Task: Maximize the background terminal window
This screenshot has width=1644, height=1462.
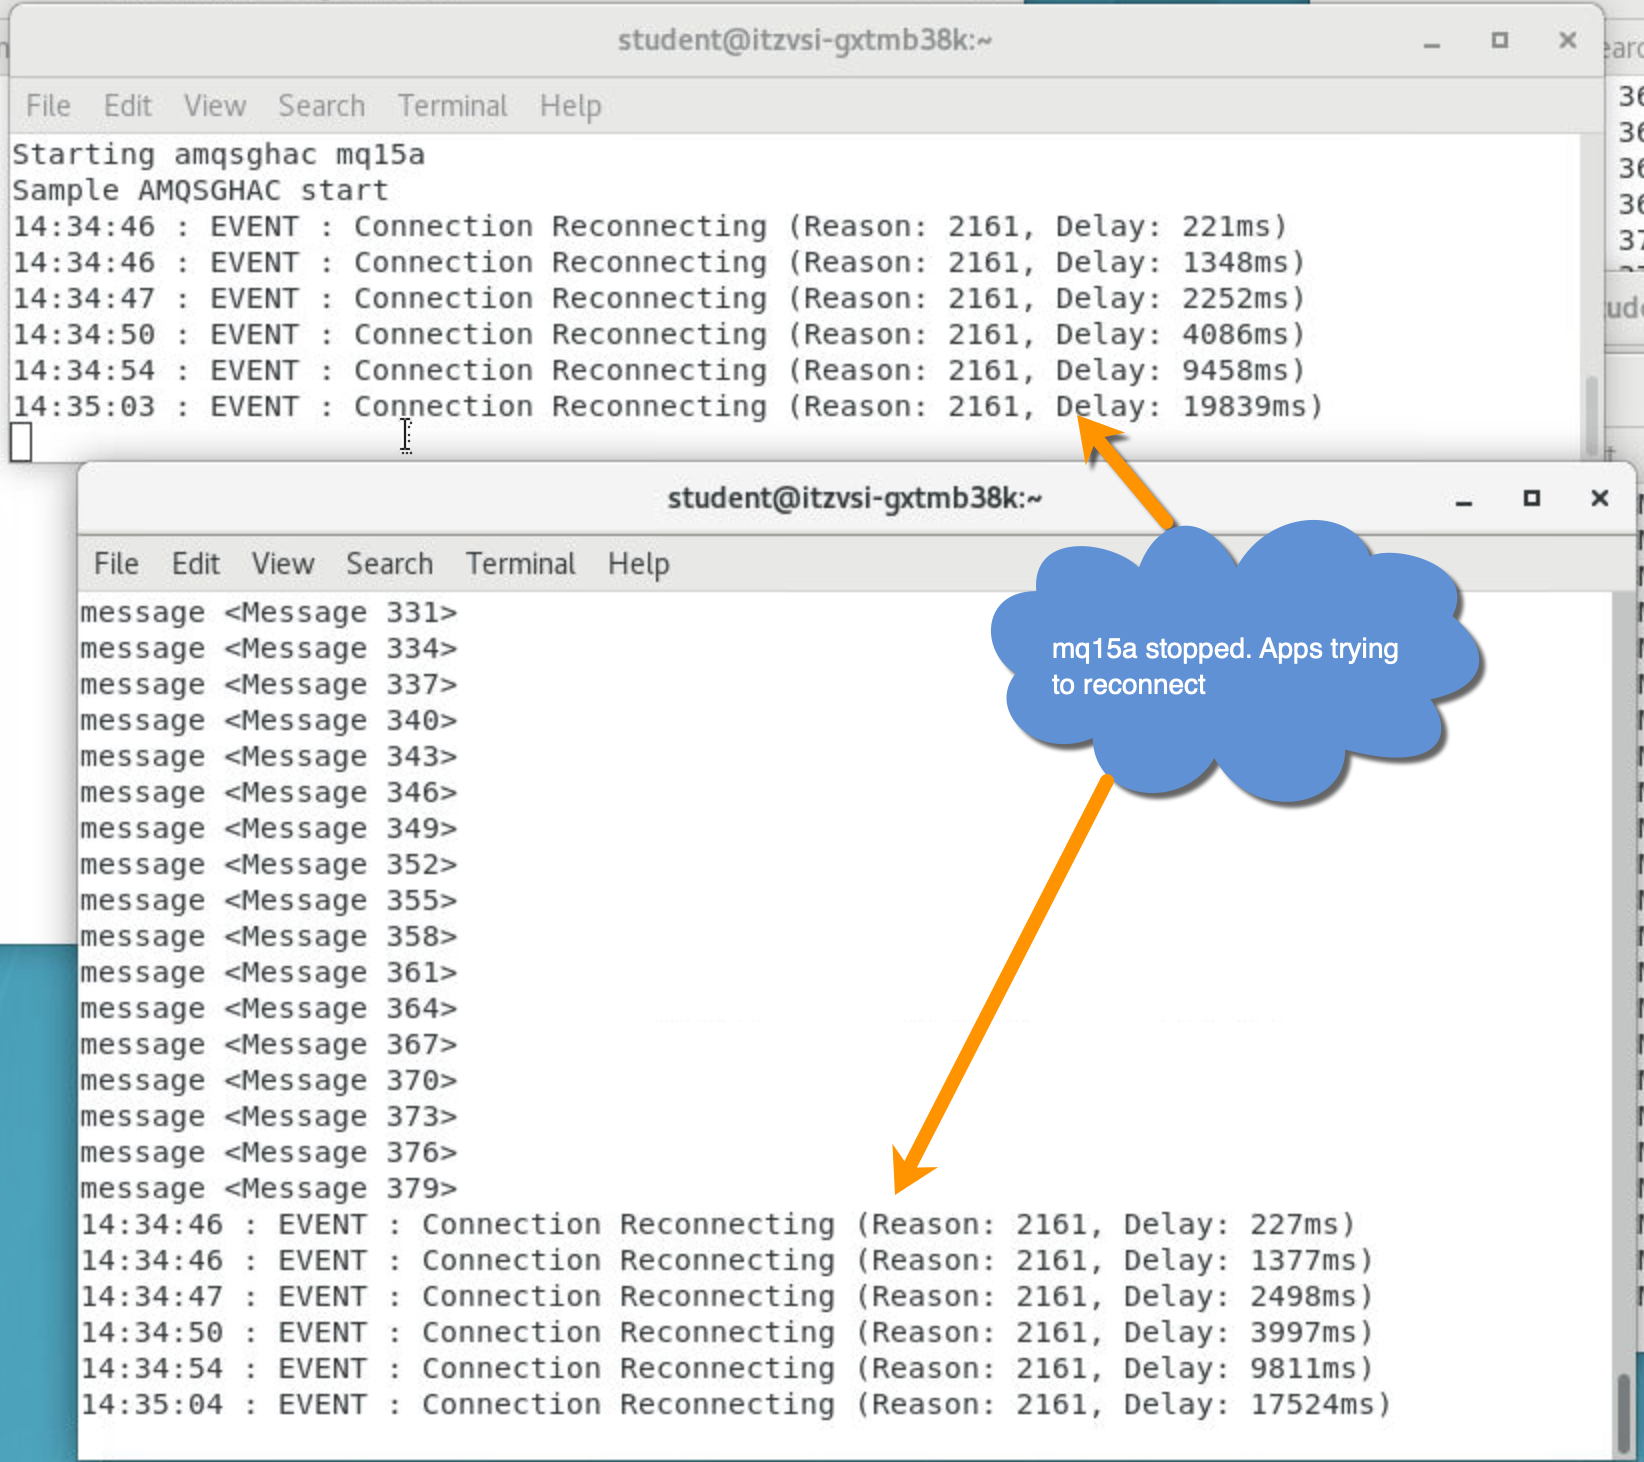Action: [1499, 40]
